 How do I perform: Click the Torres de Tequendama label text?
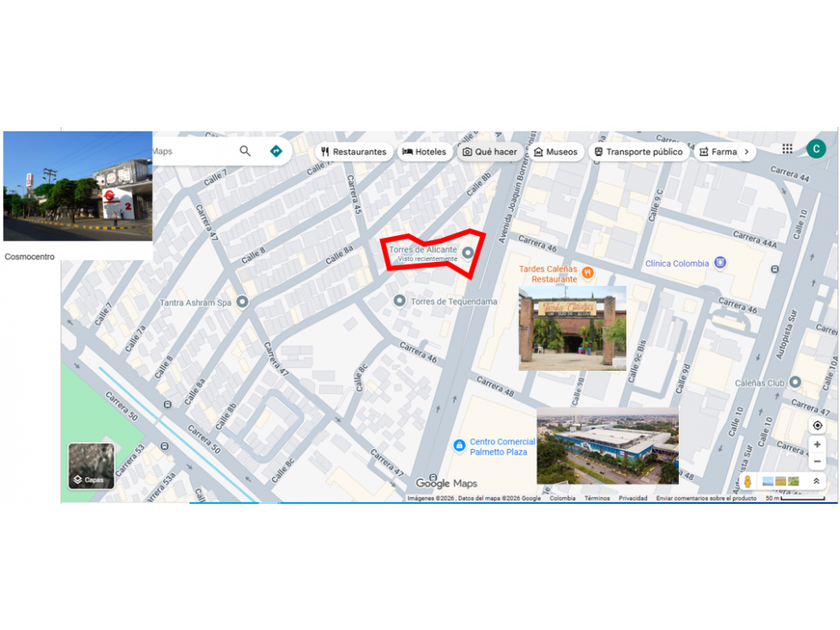coord(454,302)
